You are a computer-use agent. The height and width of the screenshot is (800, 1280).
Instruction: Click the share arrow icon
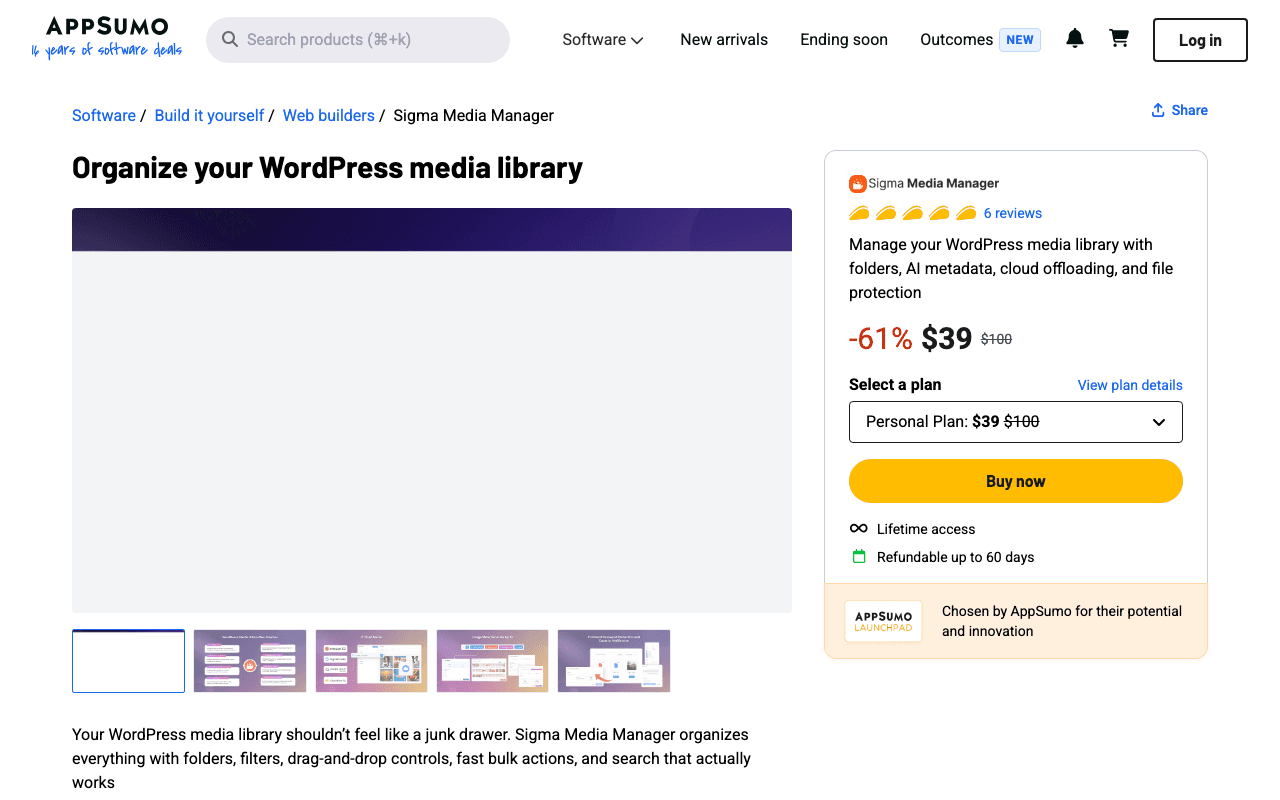click(1158, 110)
